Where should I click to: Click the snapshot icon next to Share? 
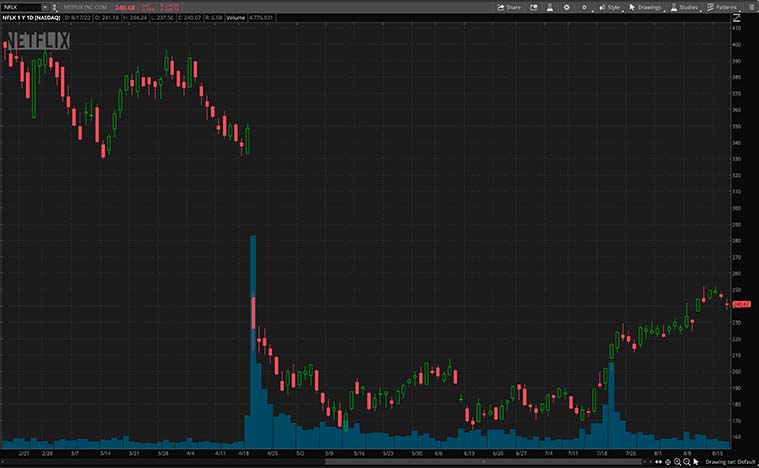(534, 7)
